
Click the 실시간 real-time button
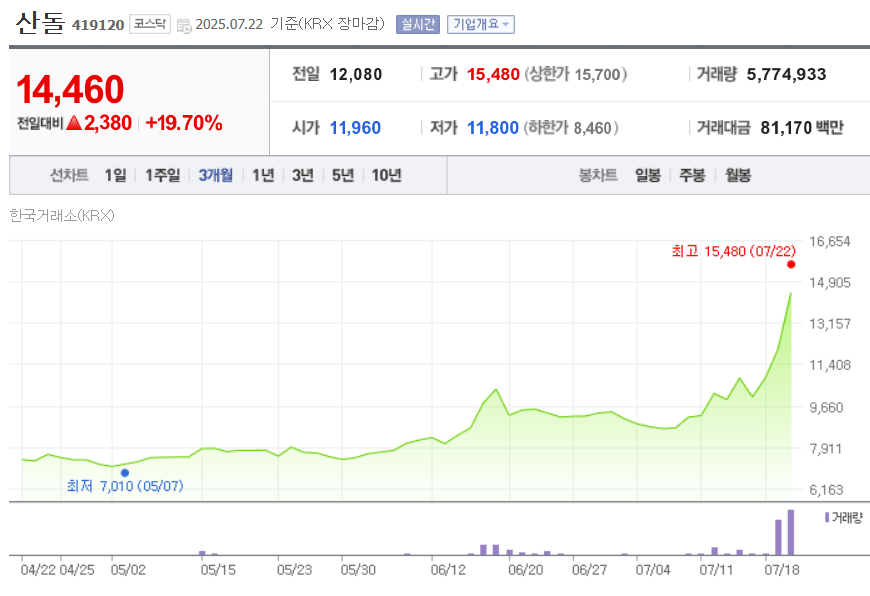tap(418, 24)
